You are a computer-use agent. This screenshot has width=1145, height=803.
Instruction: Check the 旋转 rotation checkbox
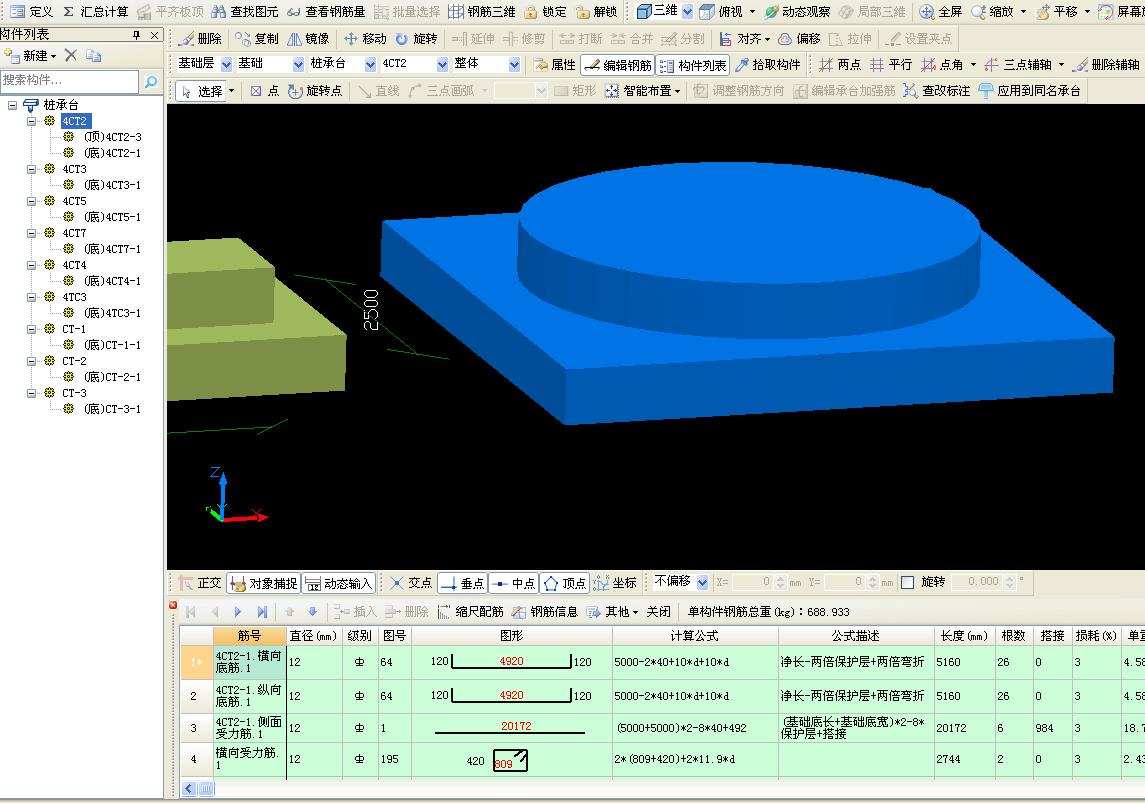tap(908, 583)
